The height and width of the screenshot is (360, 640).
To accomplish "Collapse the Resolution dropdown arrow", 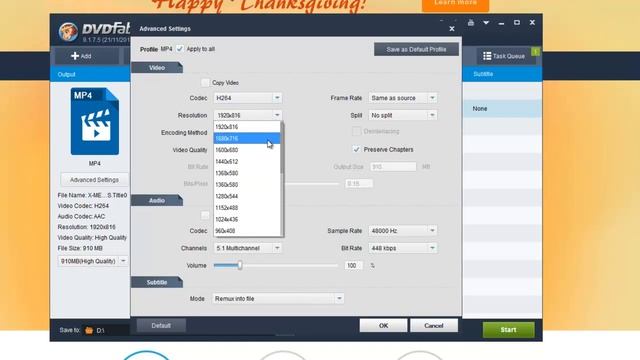I will coord(277,116).
